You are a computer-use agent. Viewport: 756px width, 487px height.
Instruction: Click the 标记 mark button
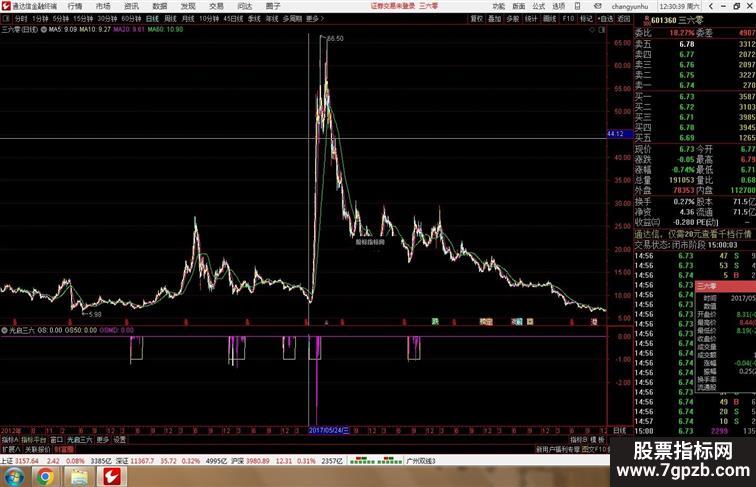click(x=586, y=19)
